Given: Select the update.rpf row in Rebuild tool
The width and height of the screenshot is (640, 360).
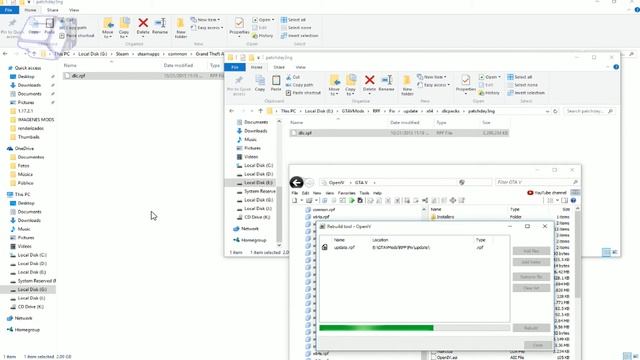Looking at the screenshot, I should [x=414, y=247].
